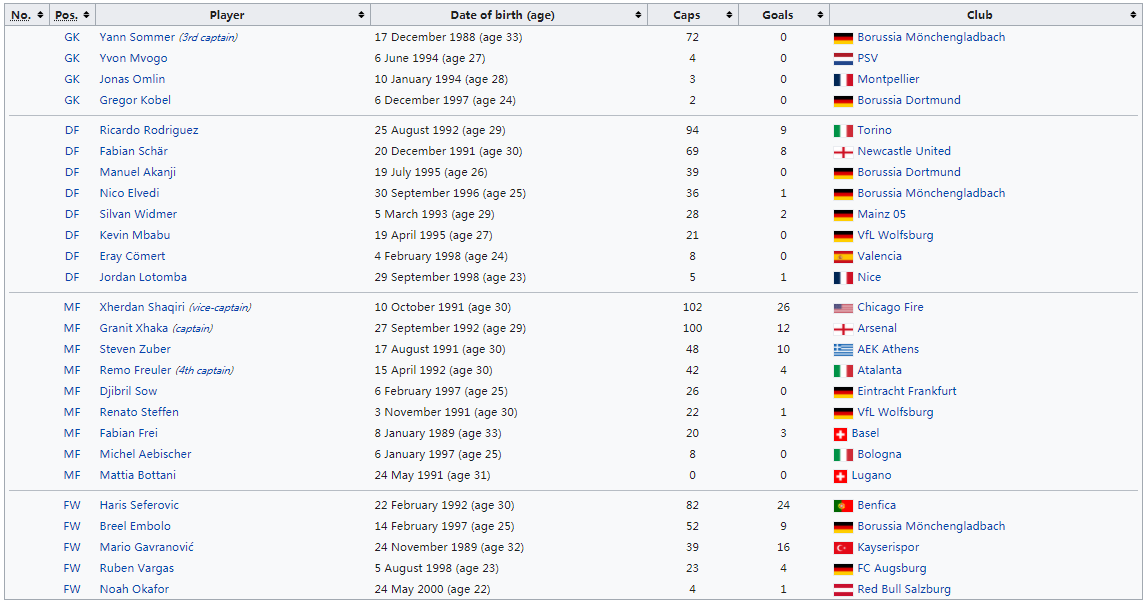Click the Portugal flag icon beside Benfica
The width and height of the screenshot is (1145, 603).
(x=843, y=506)
